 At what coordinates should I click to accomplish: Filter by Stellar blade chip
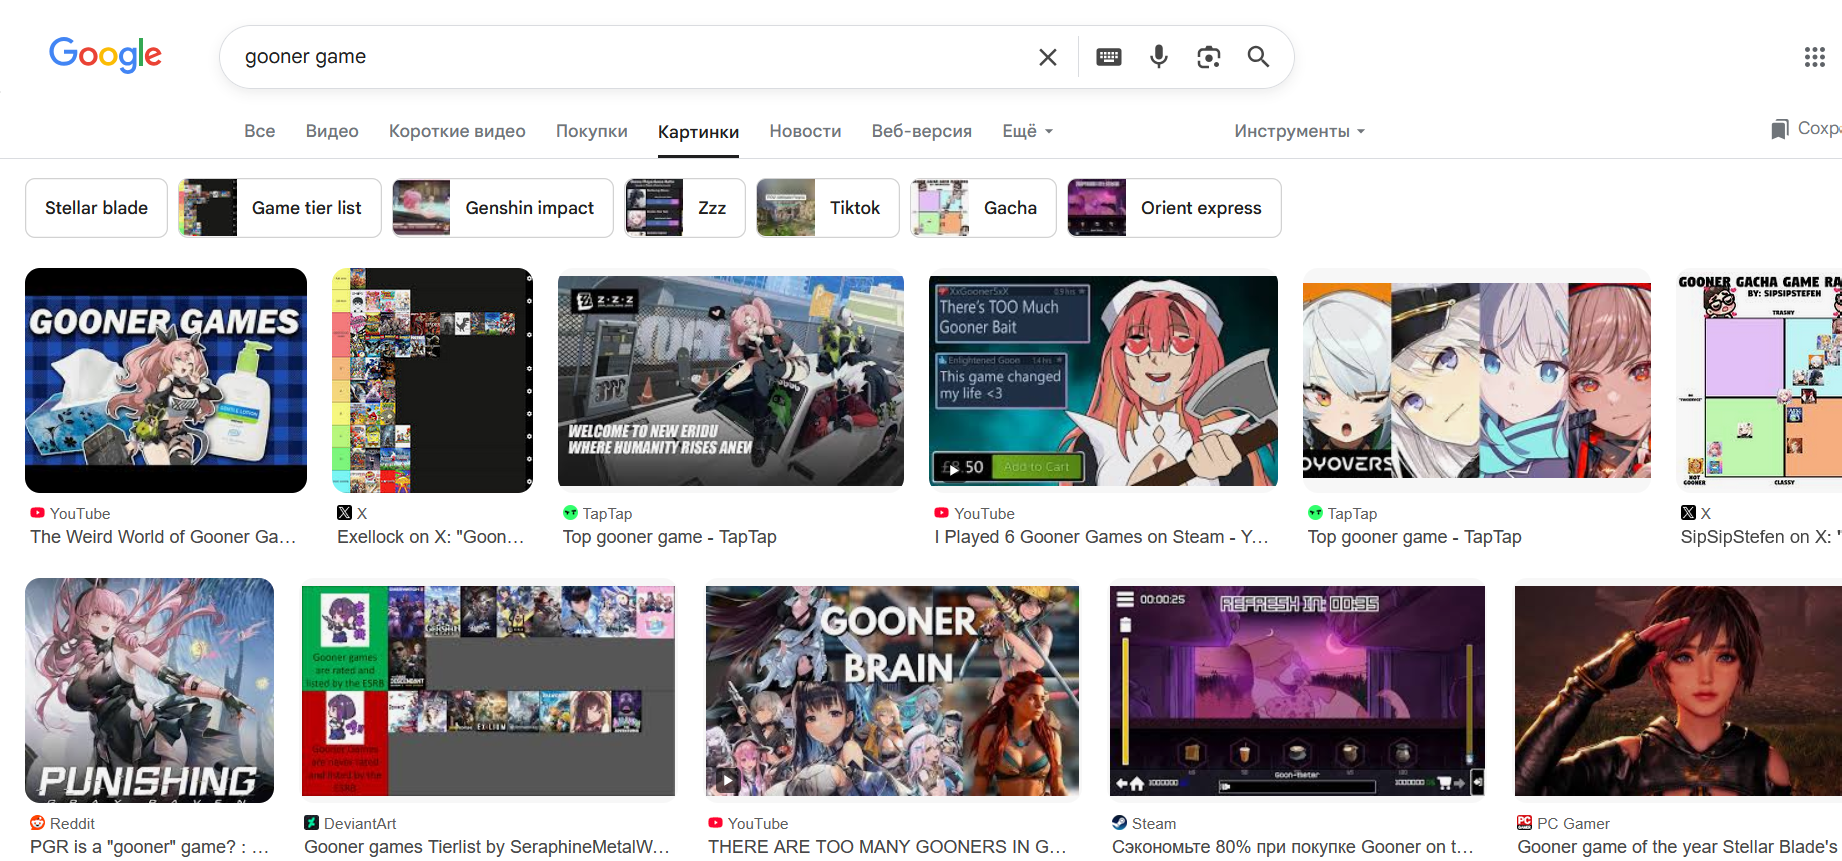click(96, 208)
